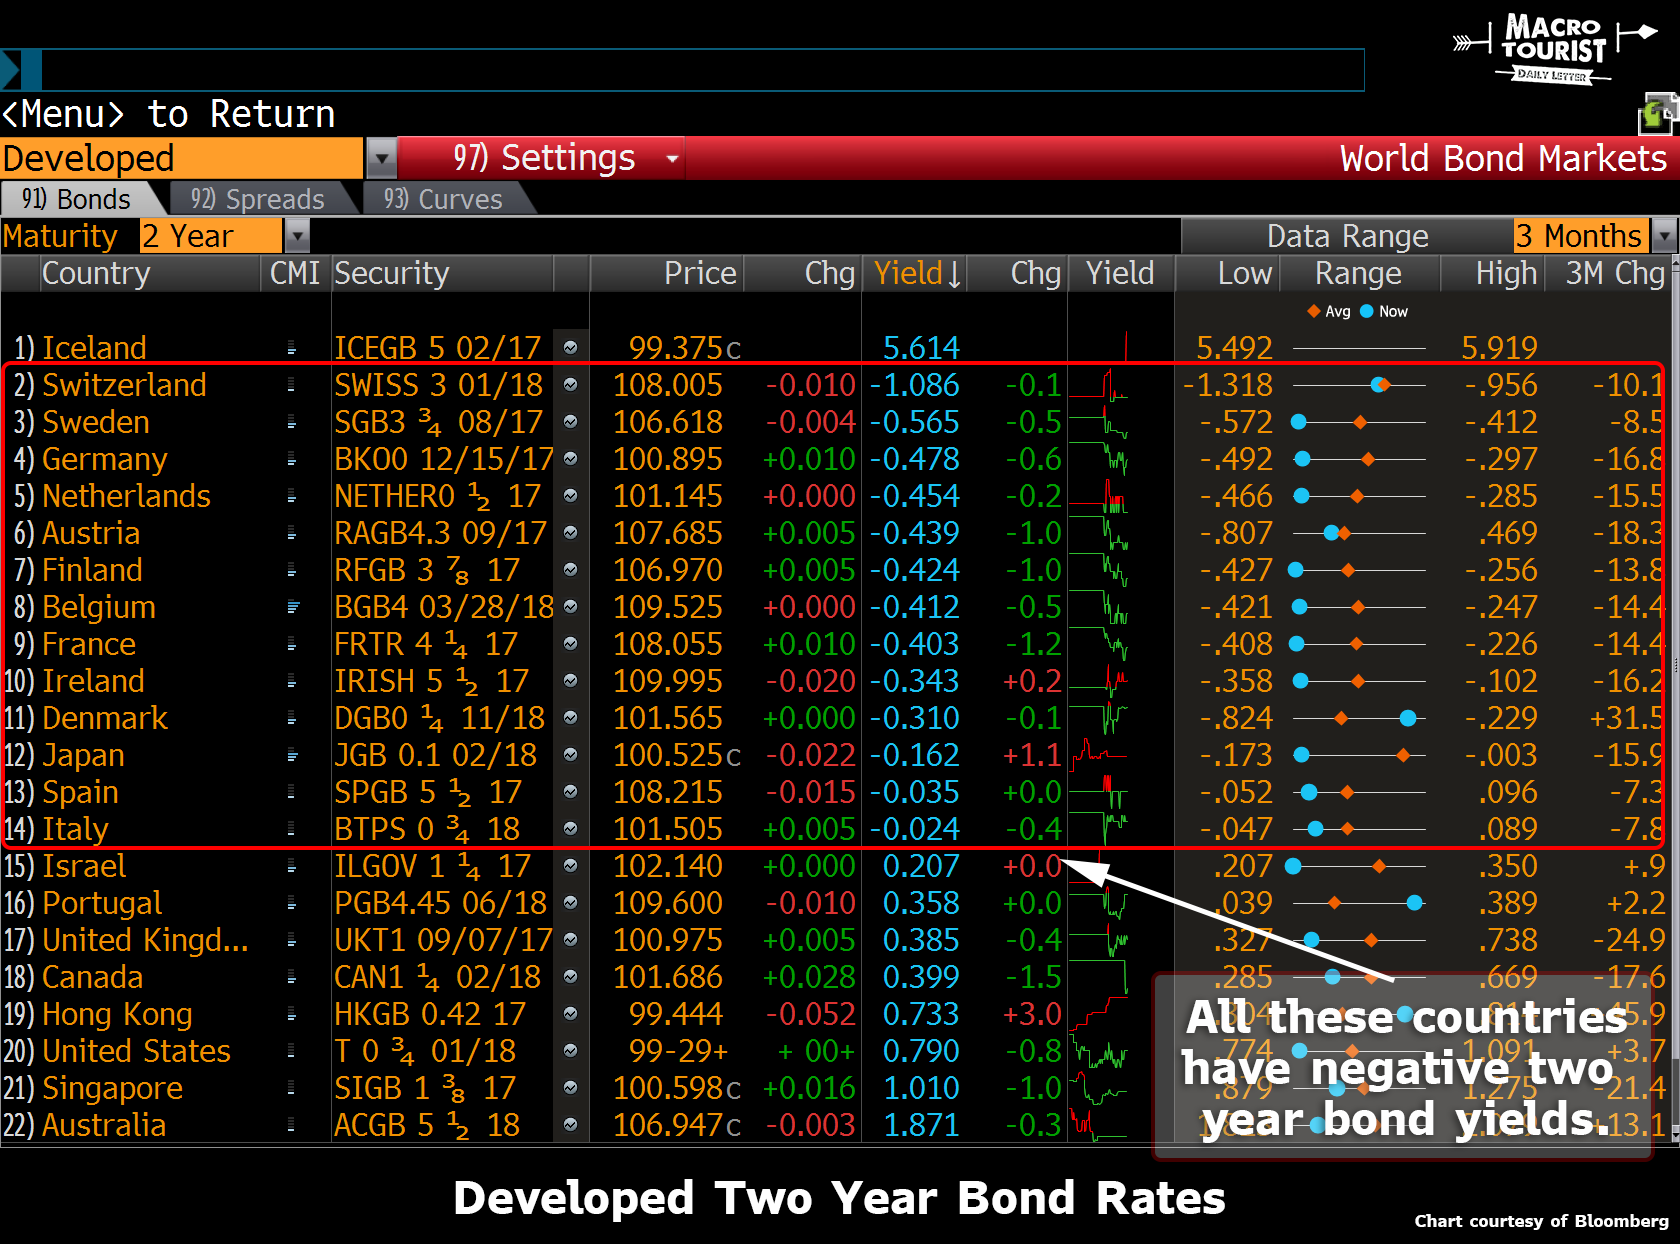Image resolution: width=1680 pixels, height=1244 pixels.
Task: Expand the Developed markets dropdown arrow
Action: pos(381,158)
